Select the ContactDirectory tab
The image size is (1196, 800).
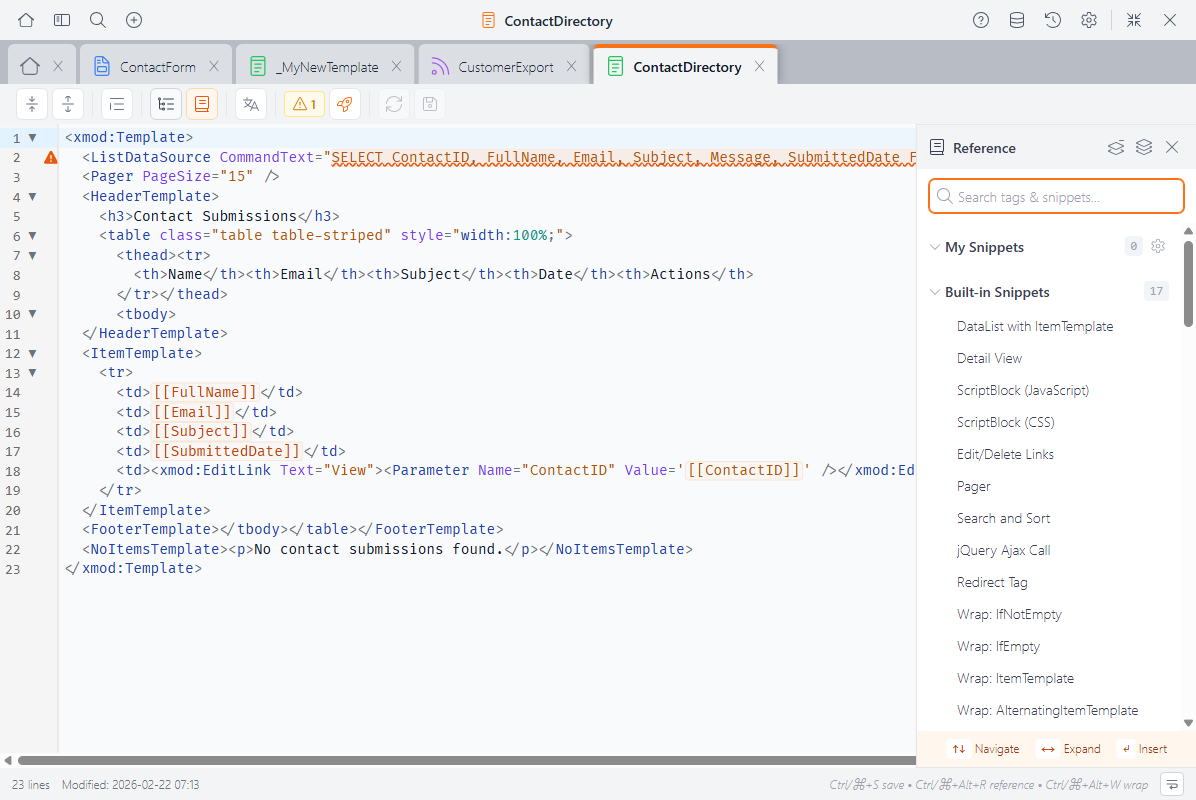click(686, 67)
